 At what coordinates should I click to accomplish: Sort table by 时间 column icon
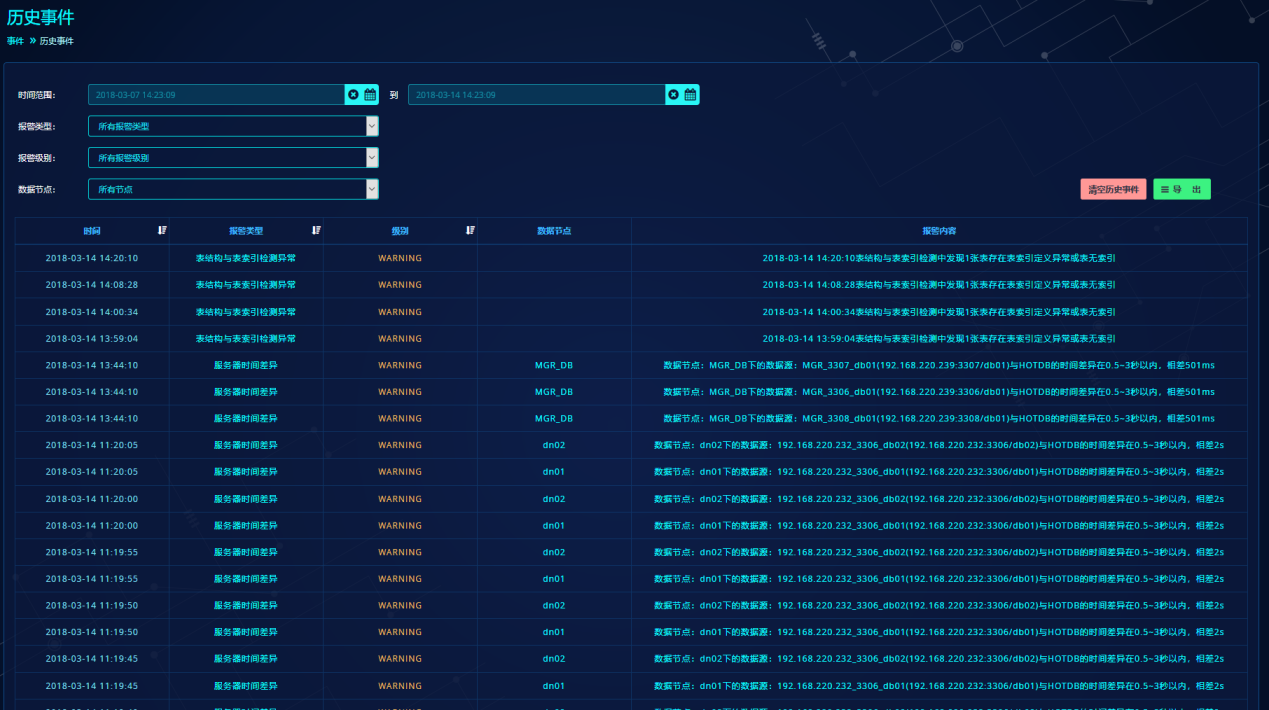click(162, 231)
